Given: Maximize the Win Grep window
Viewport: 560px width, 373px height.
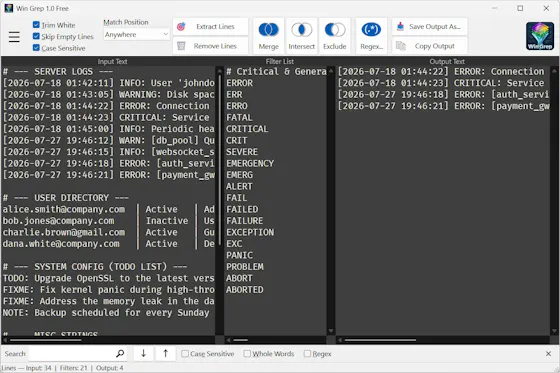Looking at the screenshot, I should pos(520,8).
